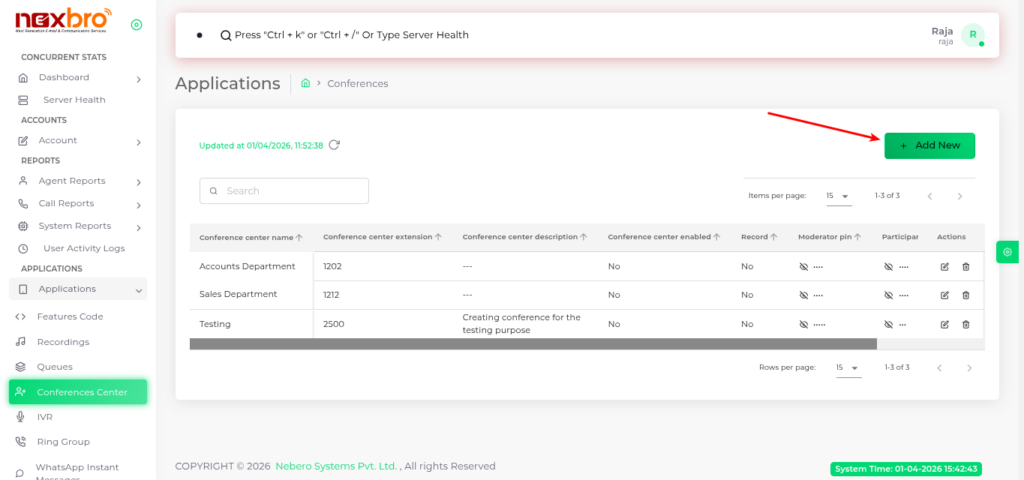Screen dimensions: 1024x480
Task: Show participant pin for Sales Department
Action: point(889,295)
